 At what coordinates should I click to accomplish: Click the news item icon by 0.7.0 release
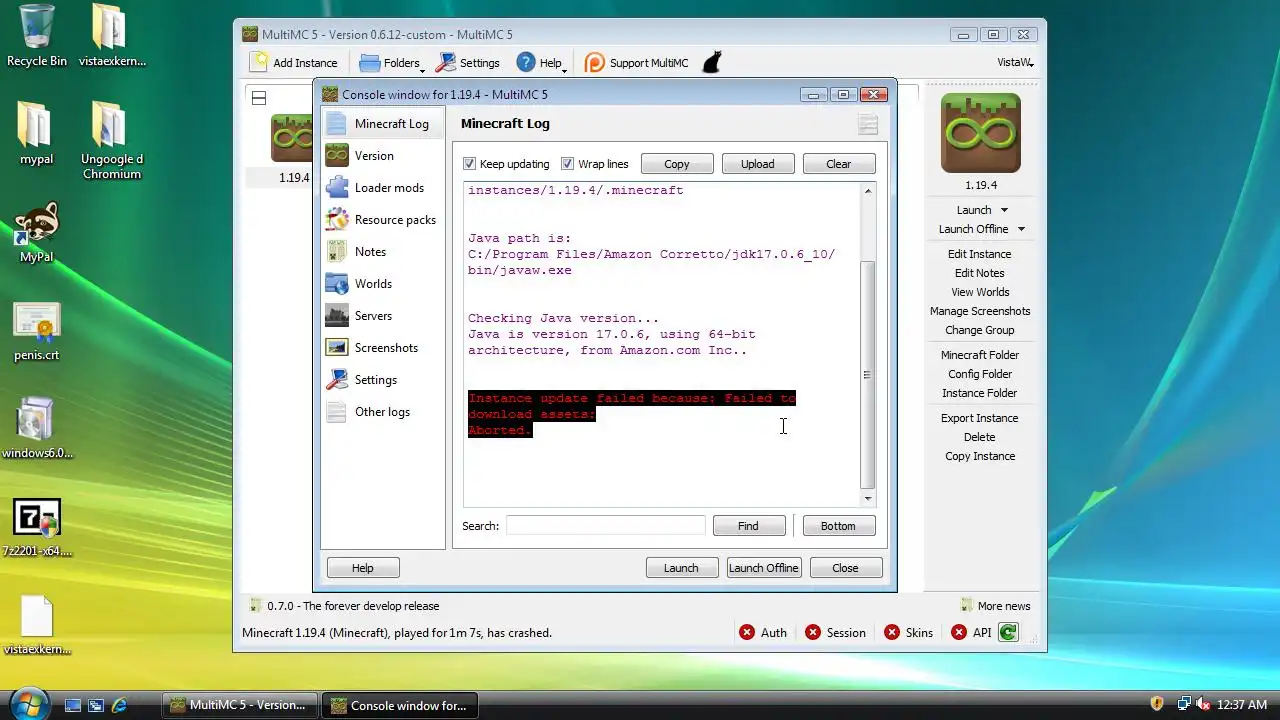pyautogui.click(x=255, y=606)
